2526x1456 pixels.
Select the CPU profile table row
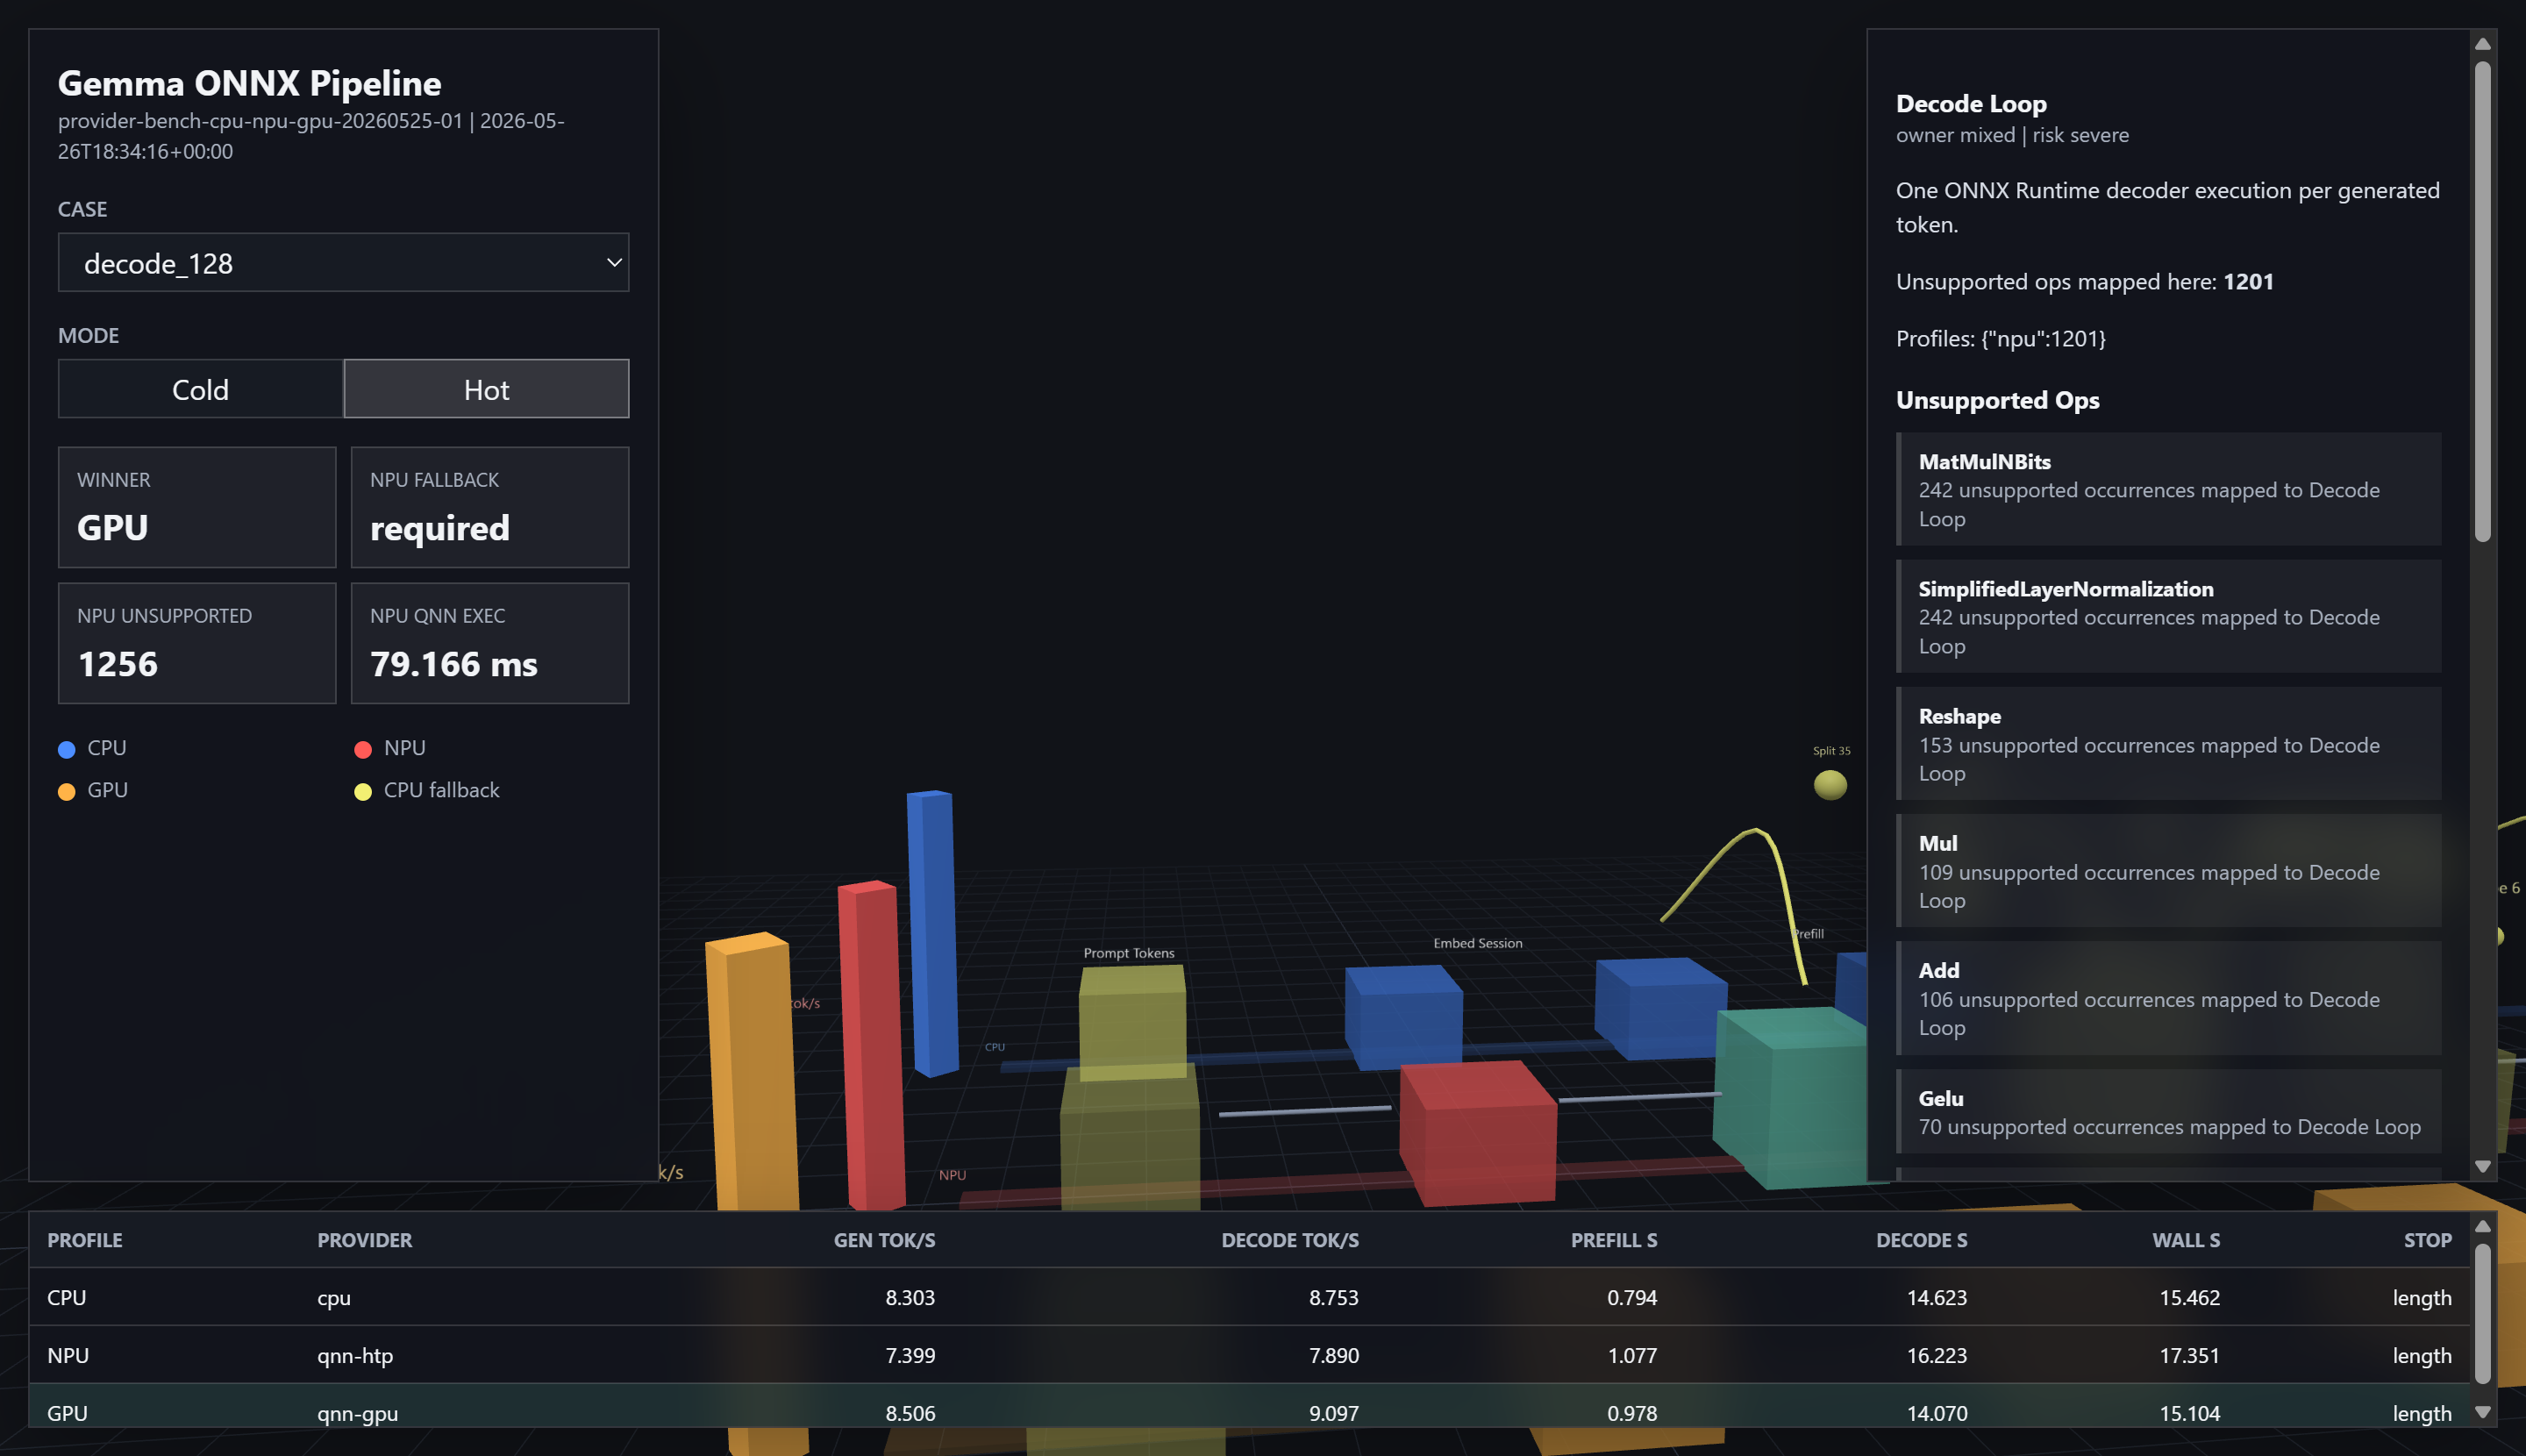click(x=1249, y=1297)
